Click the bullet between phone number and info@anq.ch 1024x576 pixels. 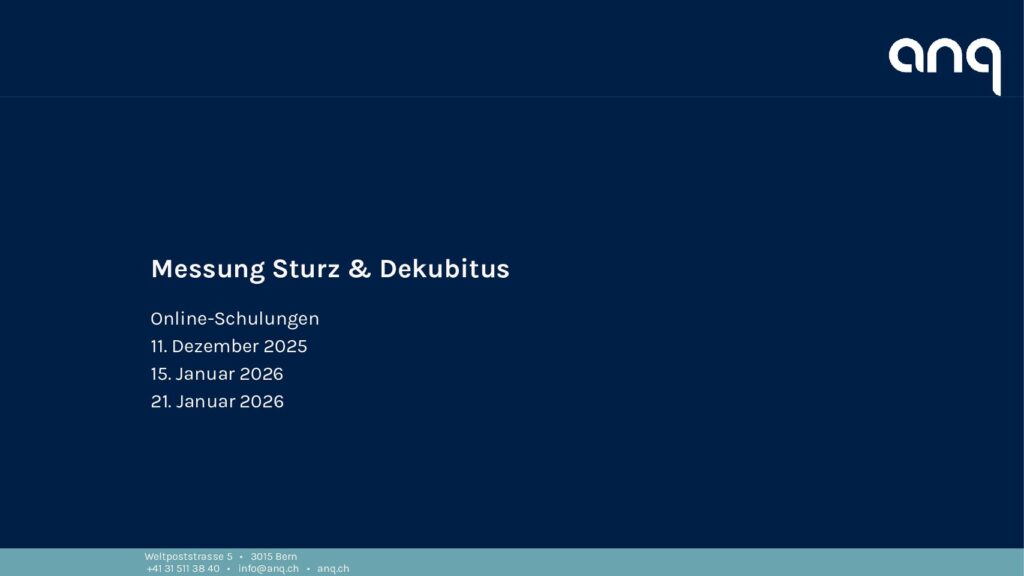[x=229, y=569]
